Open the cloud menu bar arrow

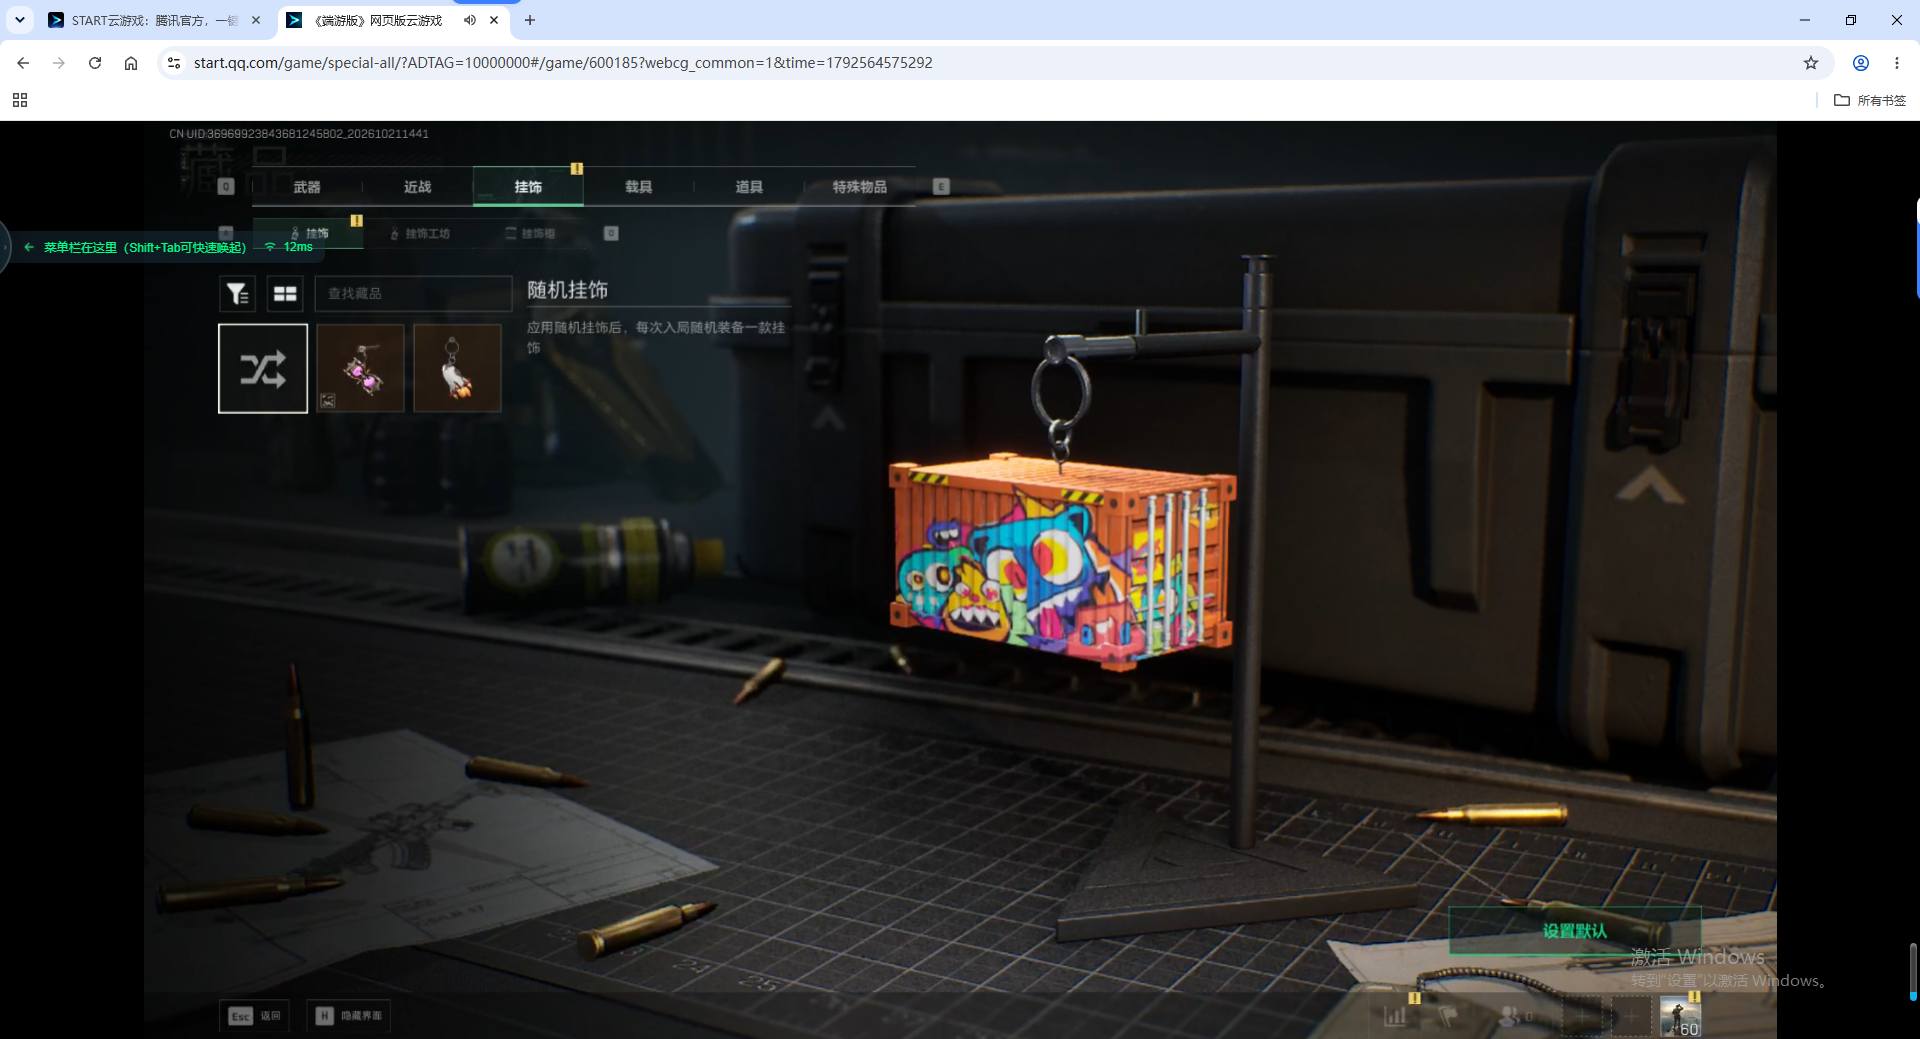(x=29, y=247)
